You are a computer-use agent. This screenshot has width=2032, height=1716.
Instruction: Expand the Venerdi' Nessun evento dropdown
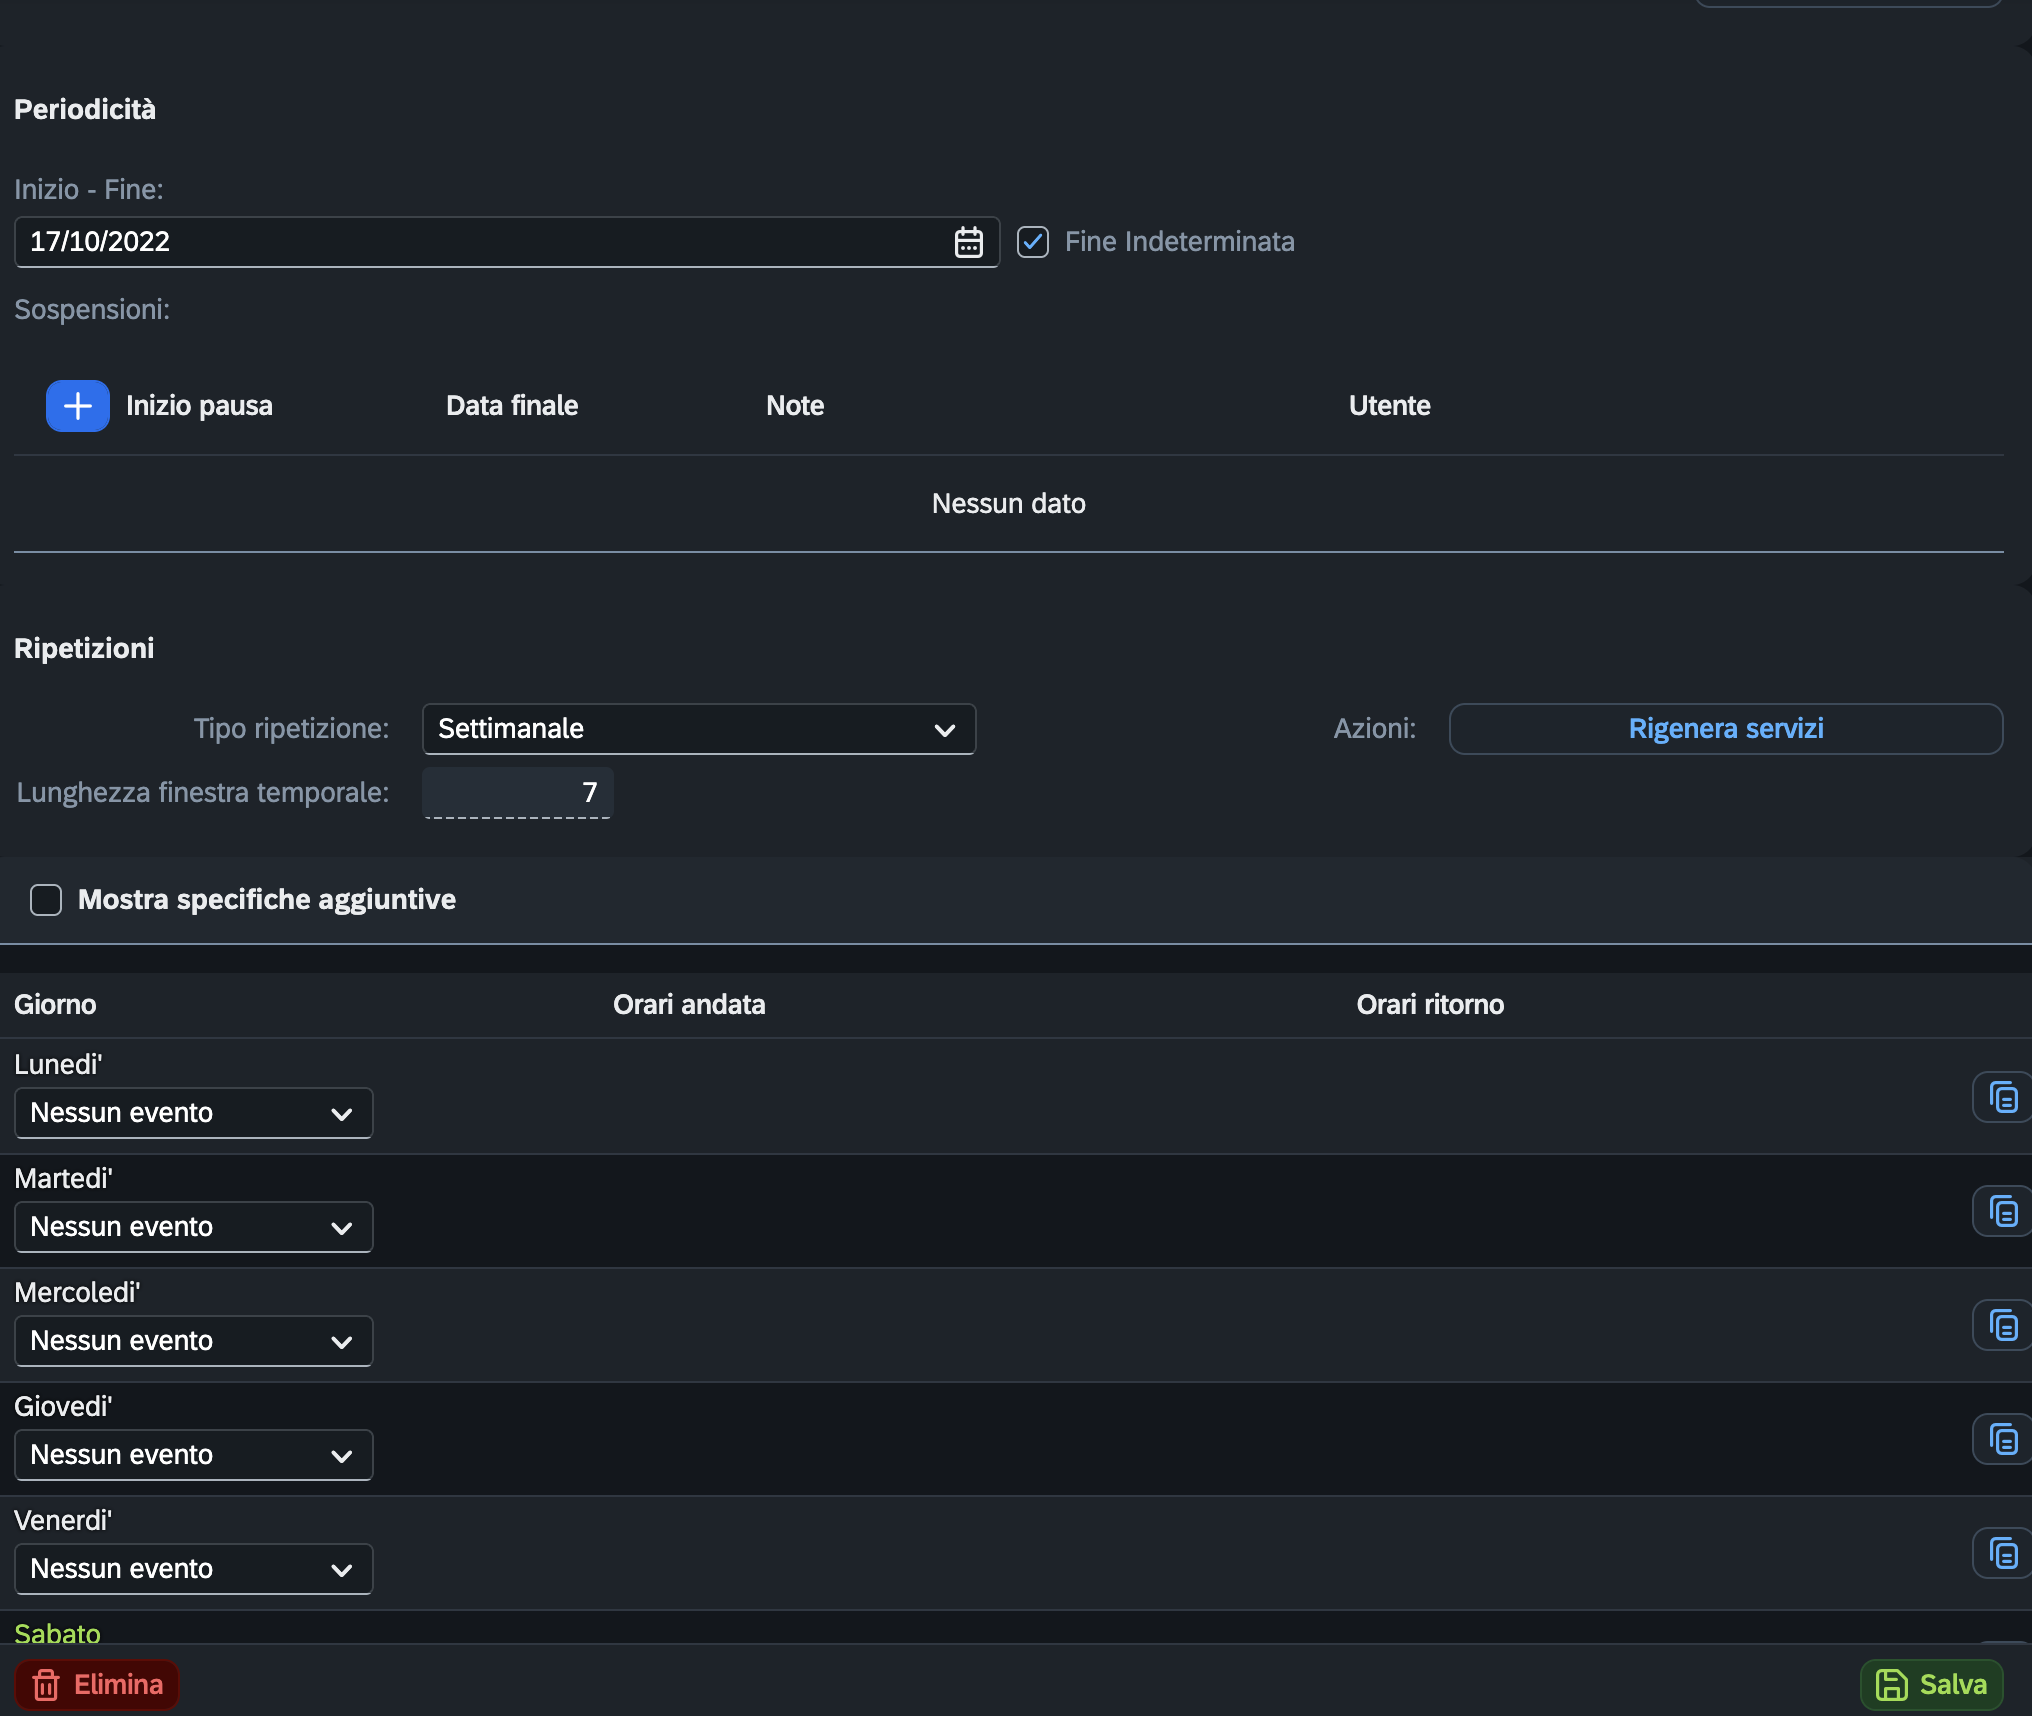click(194, 1569)
